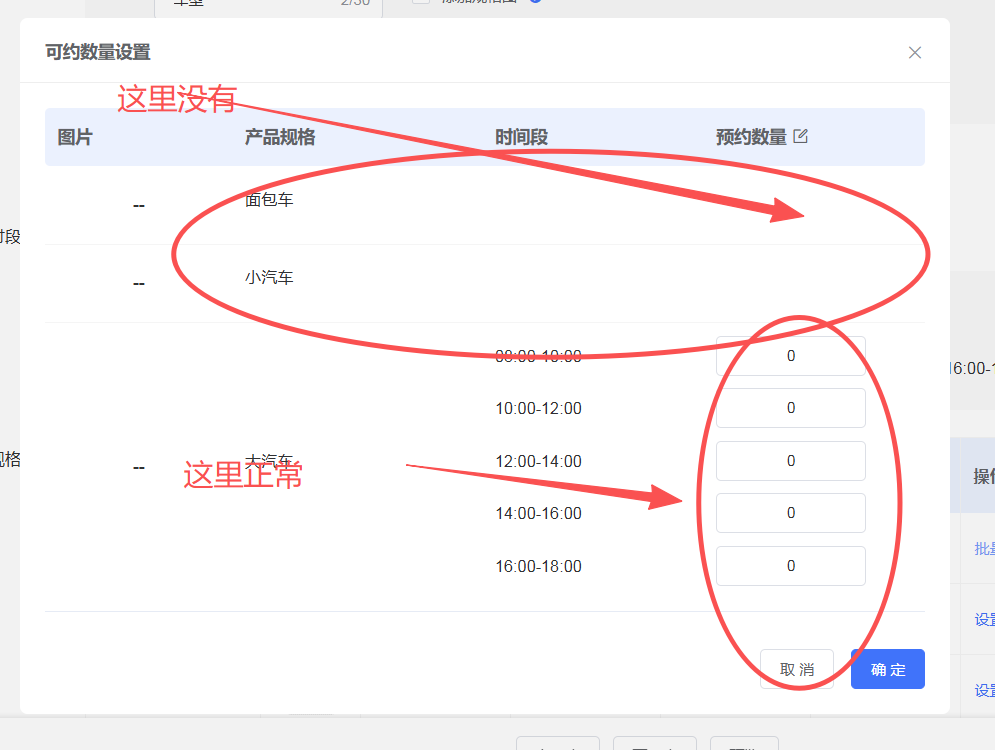Click the 时间段 column header
The width and height of the screenshot is (995, 750).
pyautogui.click(x=521, y=137)
